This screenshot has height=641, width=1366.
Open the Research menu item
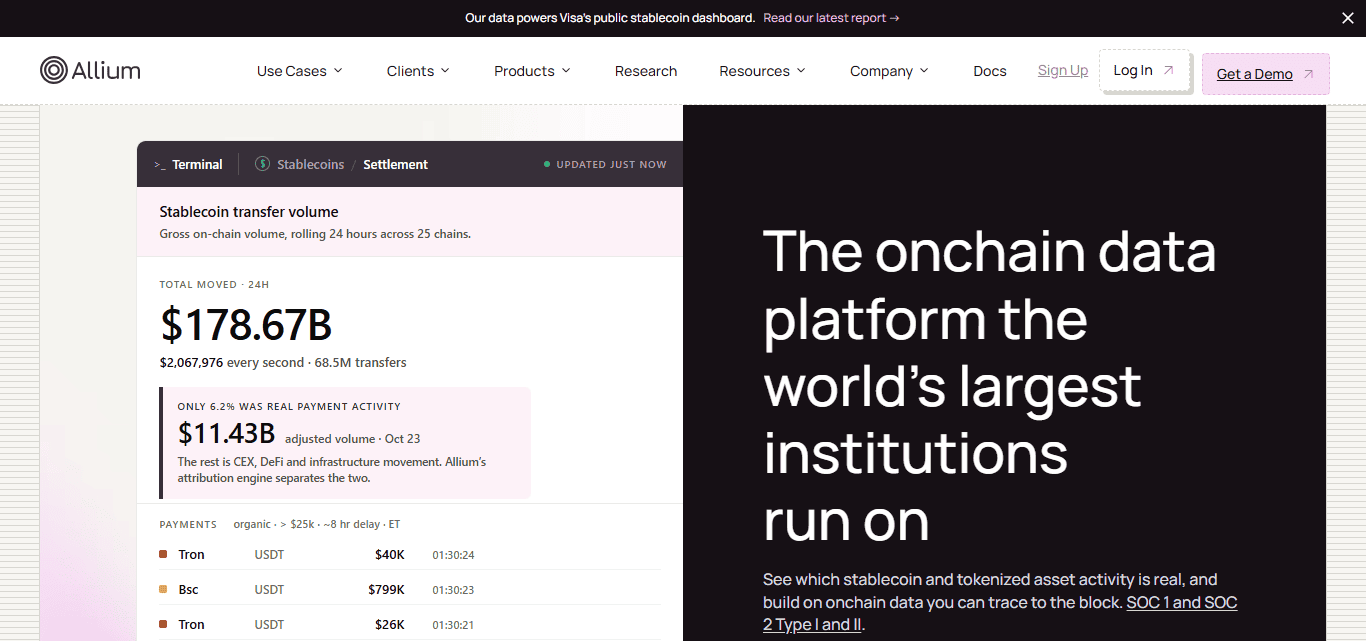(646, 71)
